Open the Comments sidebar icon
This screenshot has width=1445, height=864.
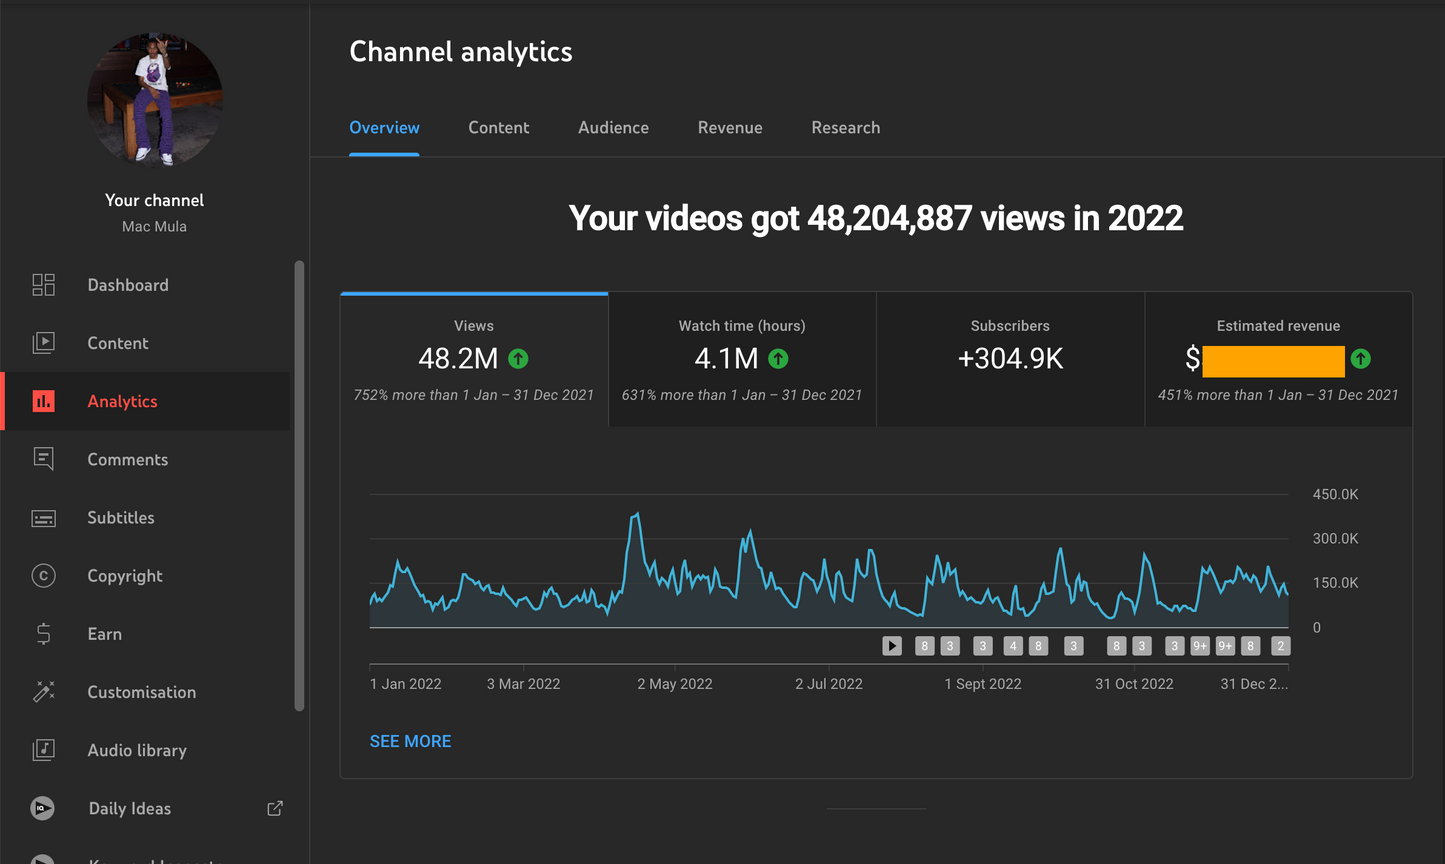click(43, 459)
